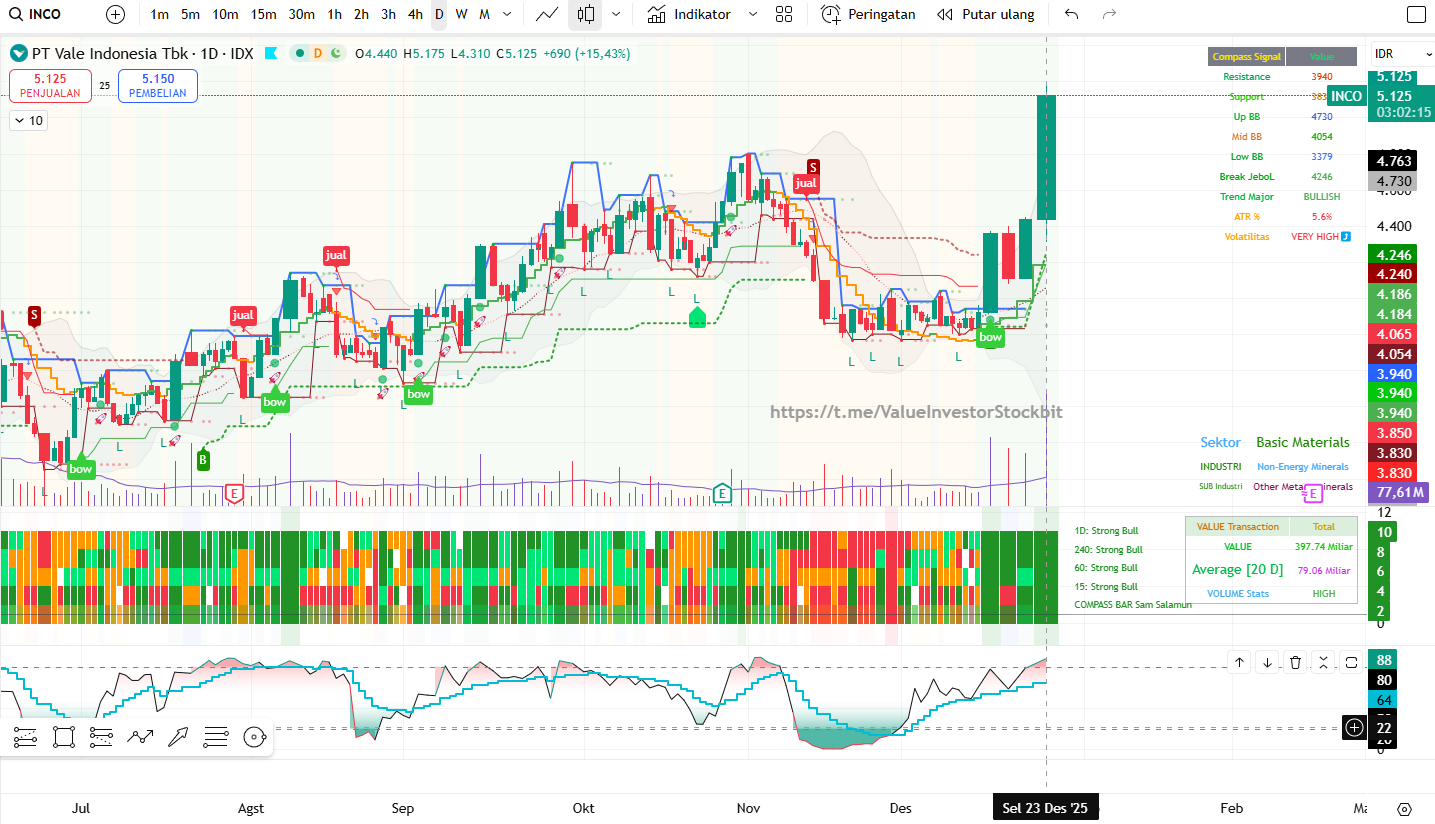Viewport: 1435px width, 824px height.
Task: Open the Indikator favorites dropdown arrow
Action: pyautogui.click(x=753, y=14)
